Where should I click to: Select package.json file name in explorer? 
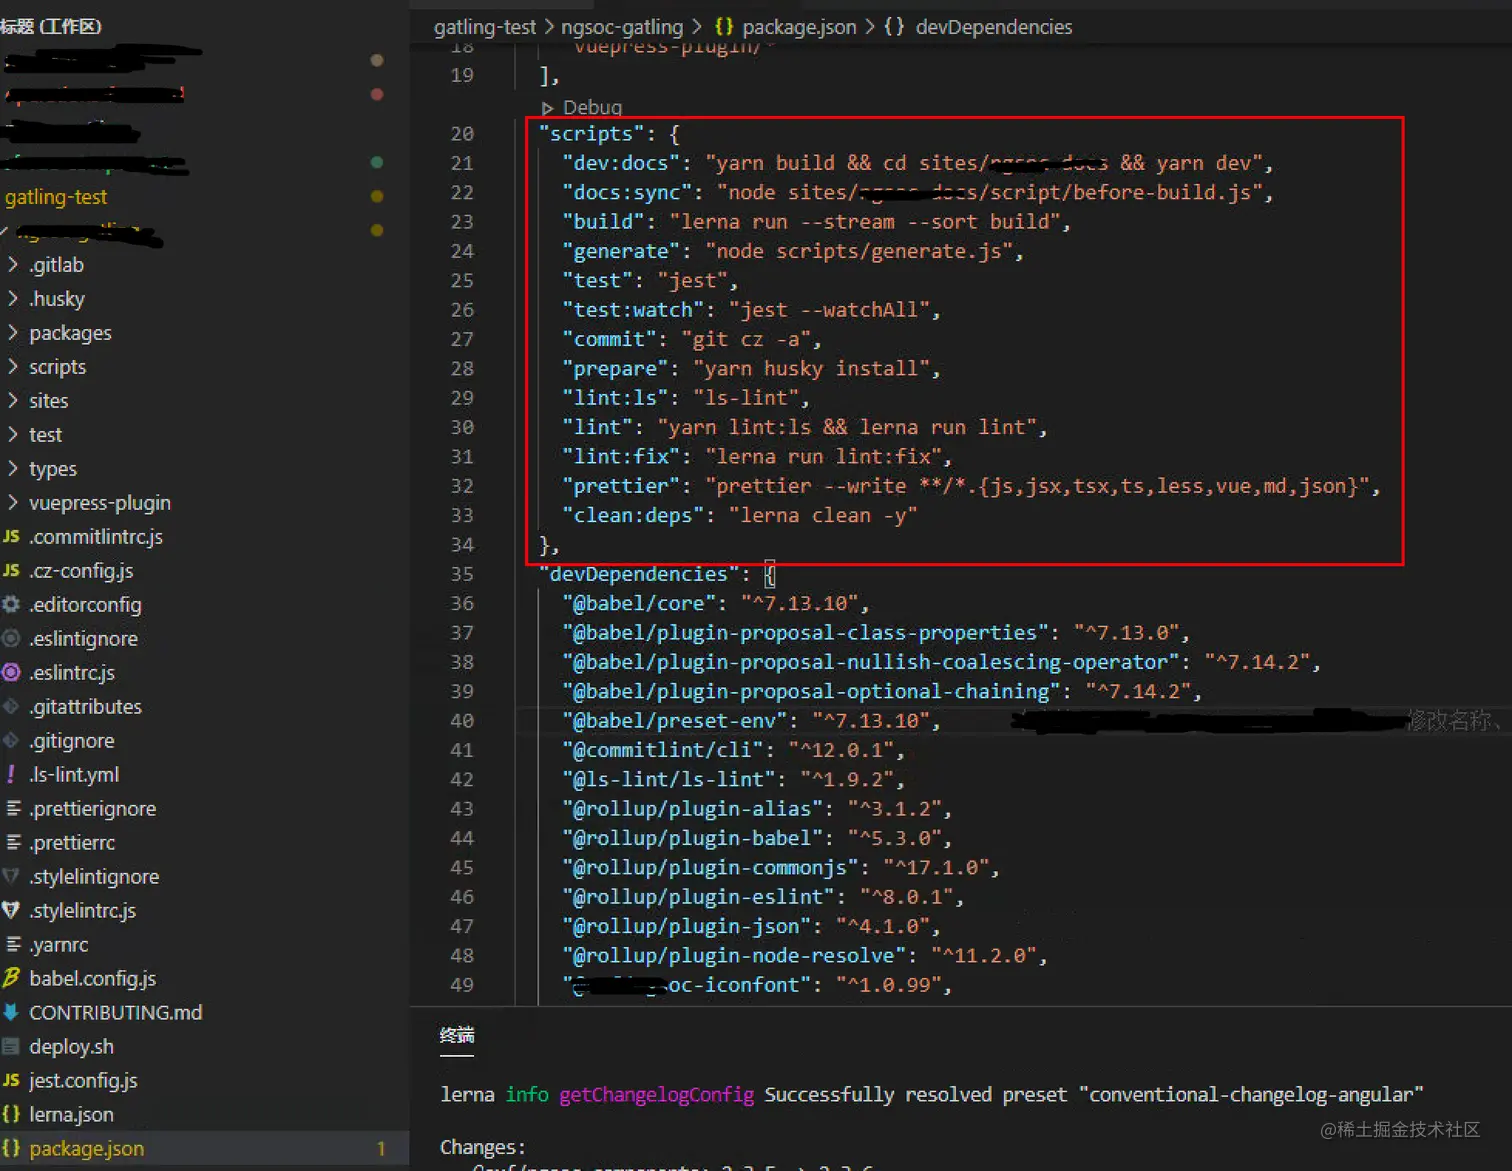87,1149
